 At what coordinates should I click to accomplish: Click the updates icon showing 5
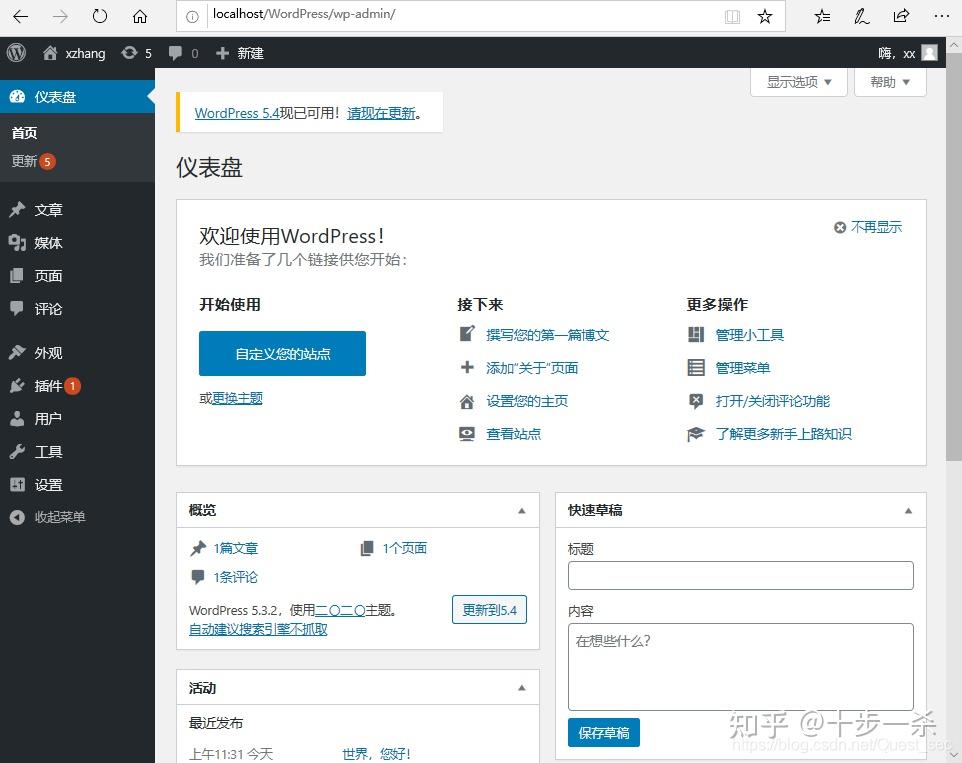[x=130, y=53]
